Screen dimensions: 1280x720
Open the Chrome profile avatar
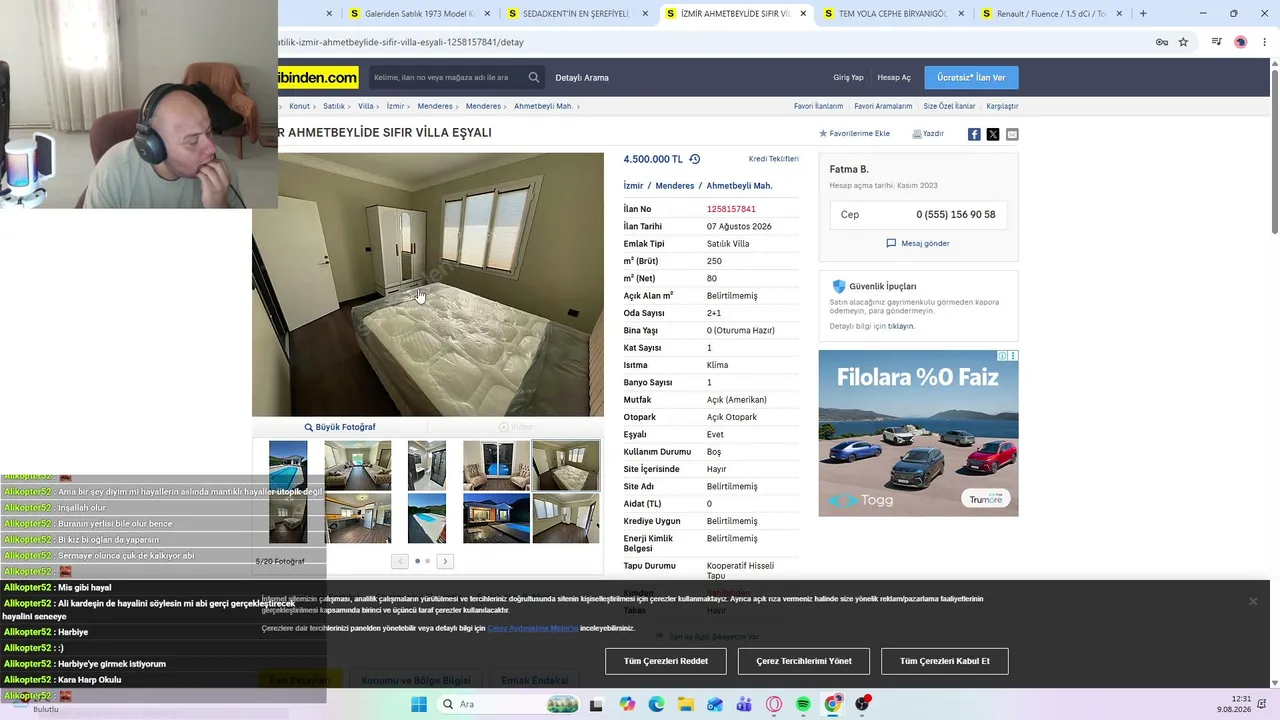click(1241, 42)
